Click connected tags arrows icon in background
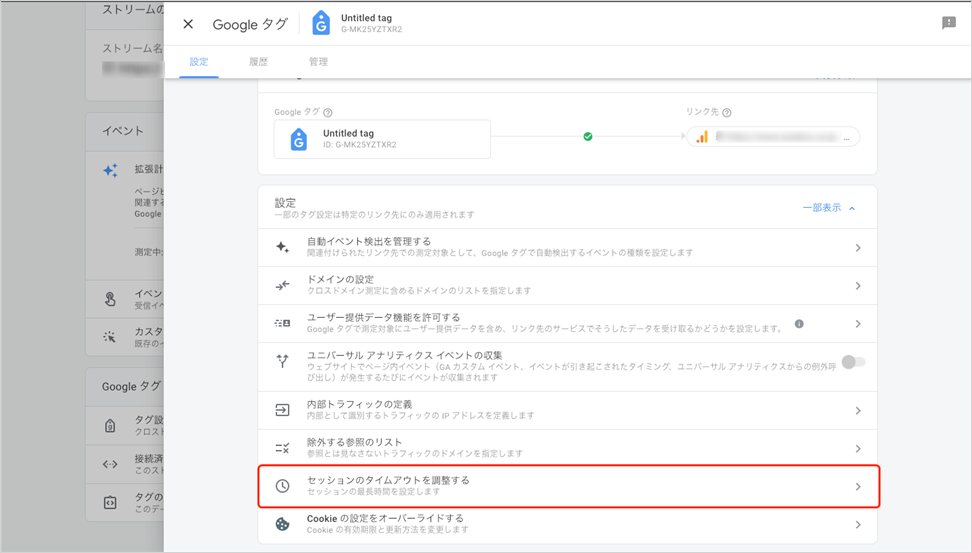Screen dimensions: 972x553 tap(110, 464)
